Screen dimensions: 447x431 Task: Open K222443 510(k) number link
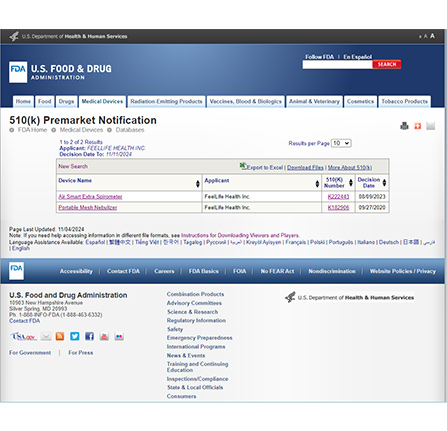pos(338,197)
